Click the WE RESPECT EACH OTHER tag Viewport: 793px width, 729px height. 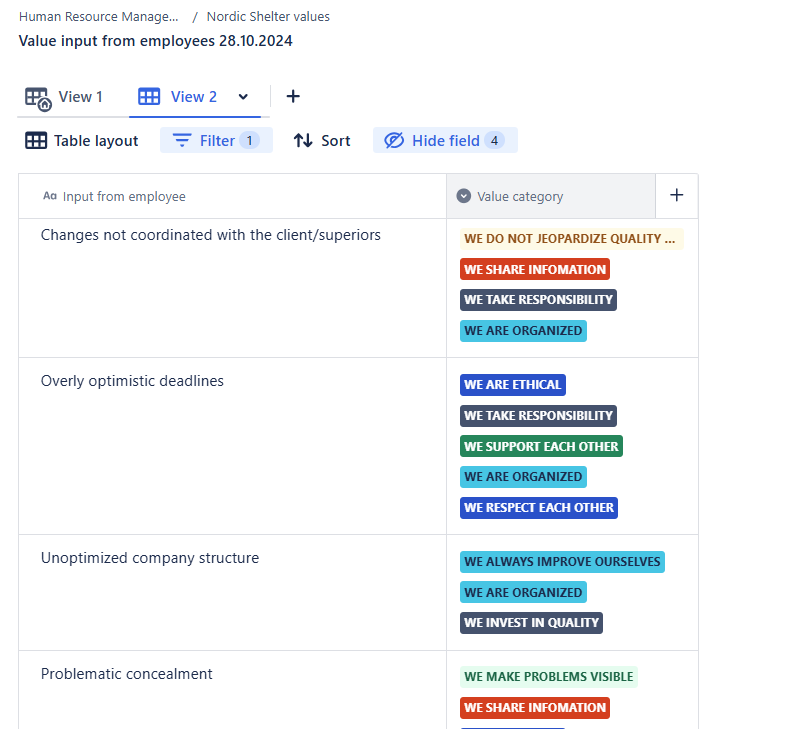tap(539, 508)
